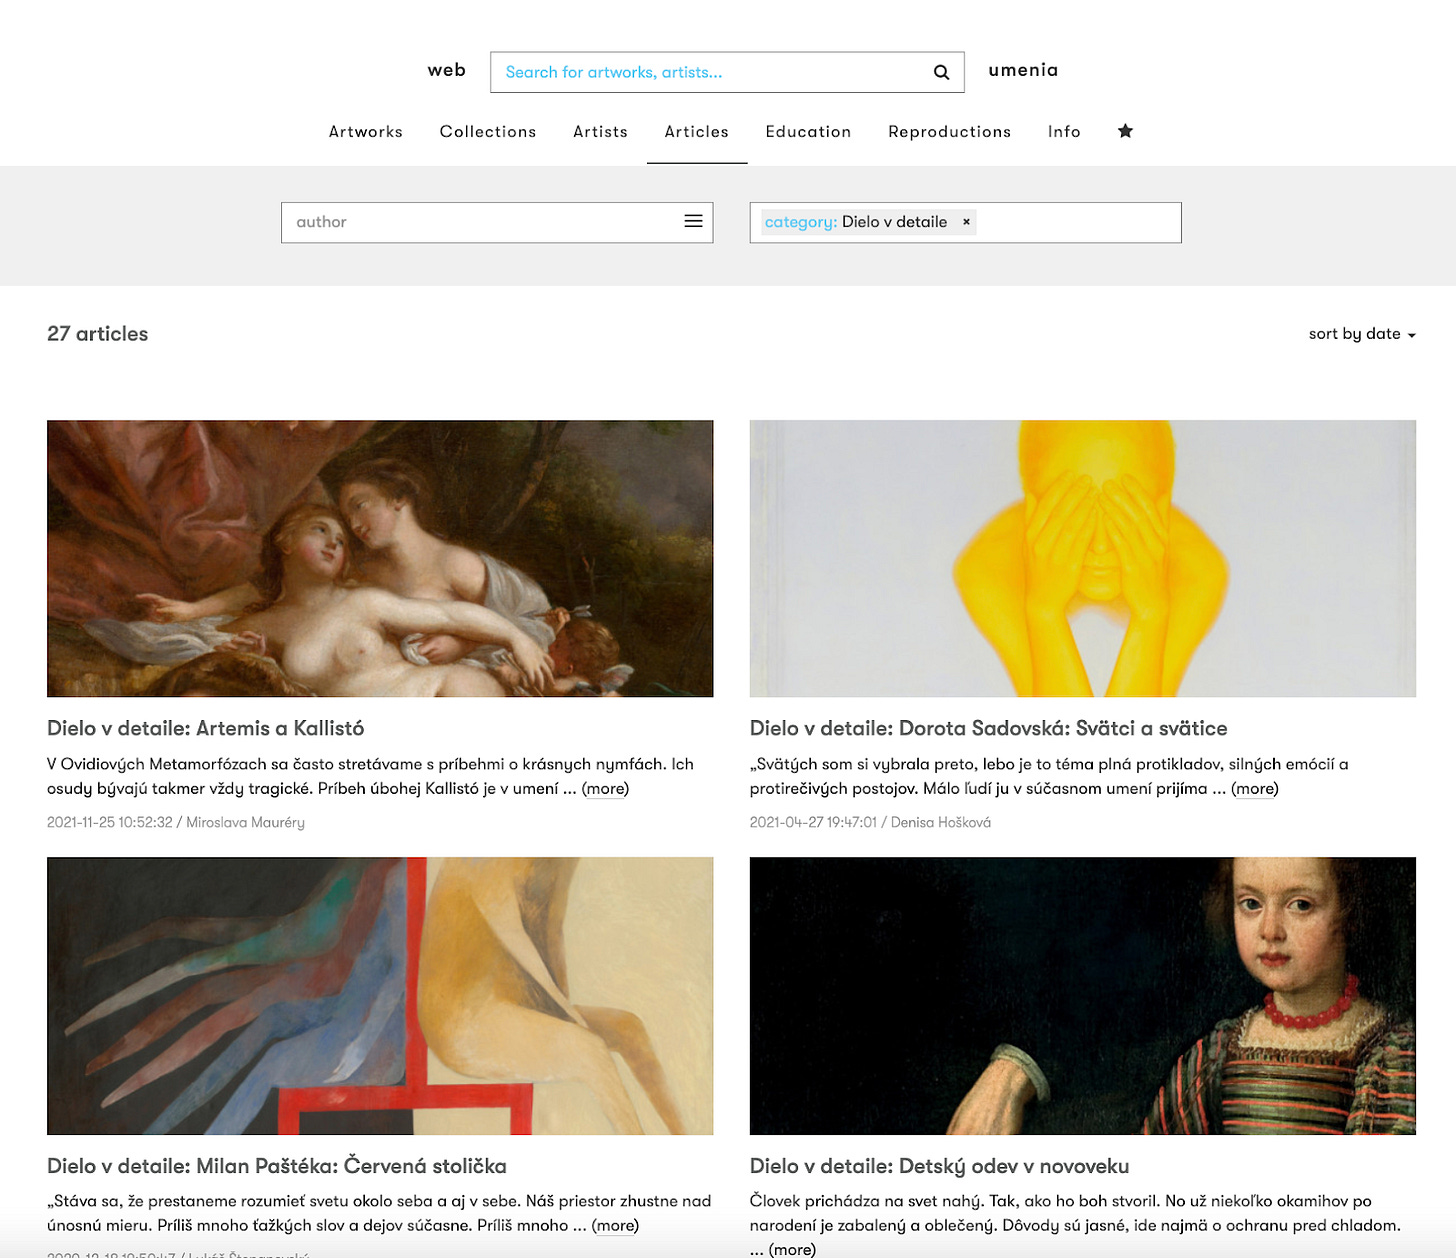Click (more) in Detský odev excerpt
This screenshot has height=1258, width=1456.
point(792,1249)
